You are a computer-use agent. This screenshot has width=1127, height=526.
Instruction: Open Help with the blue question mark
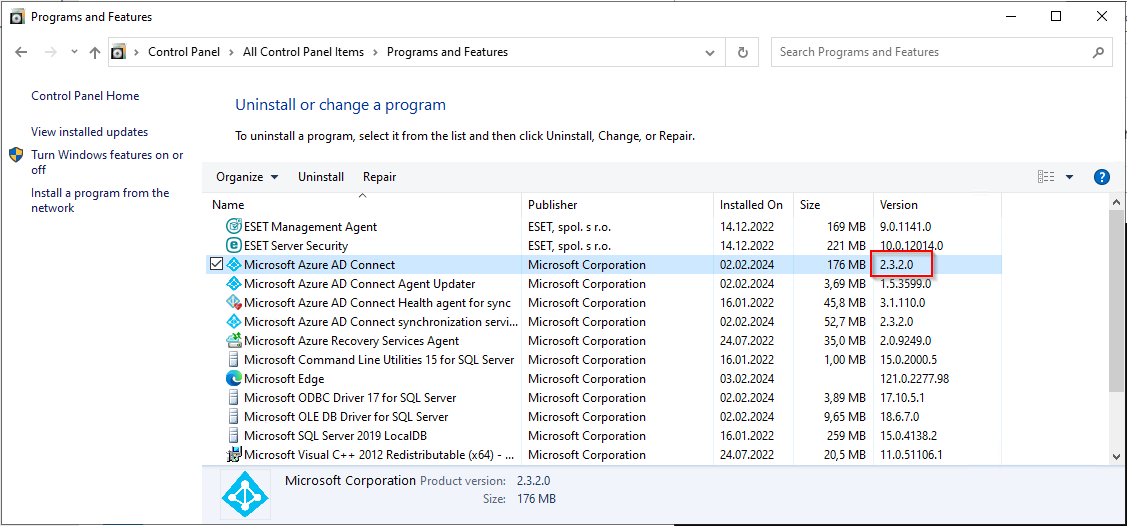[x=1101, y=177]
